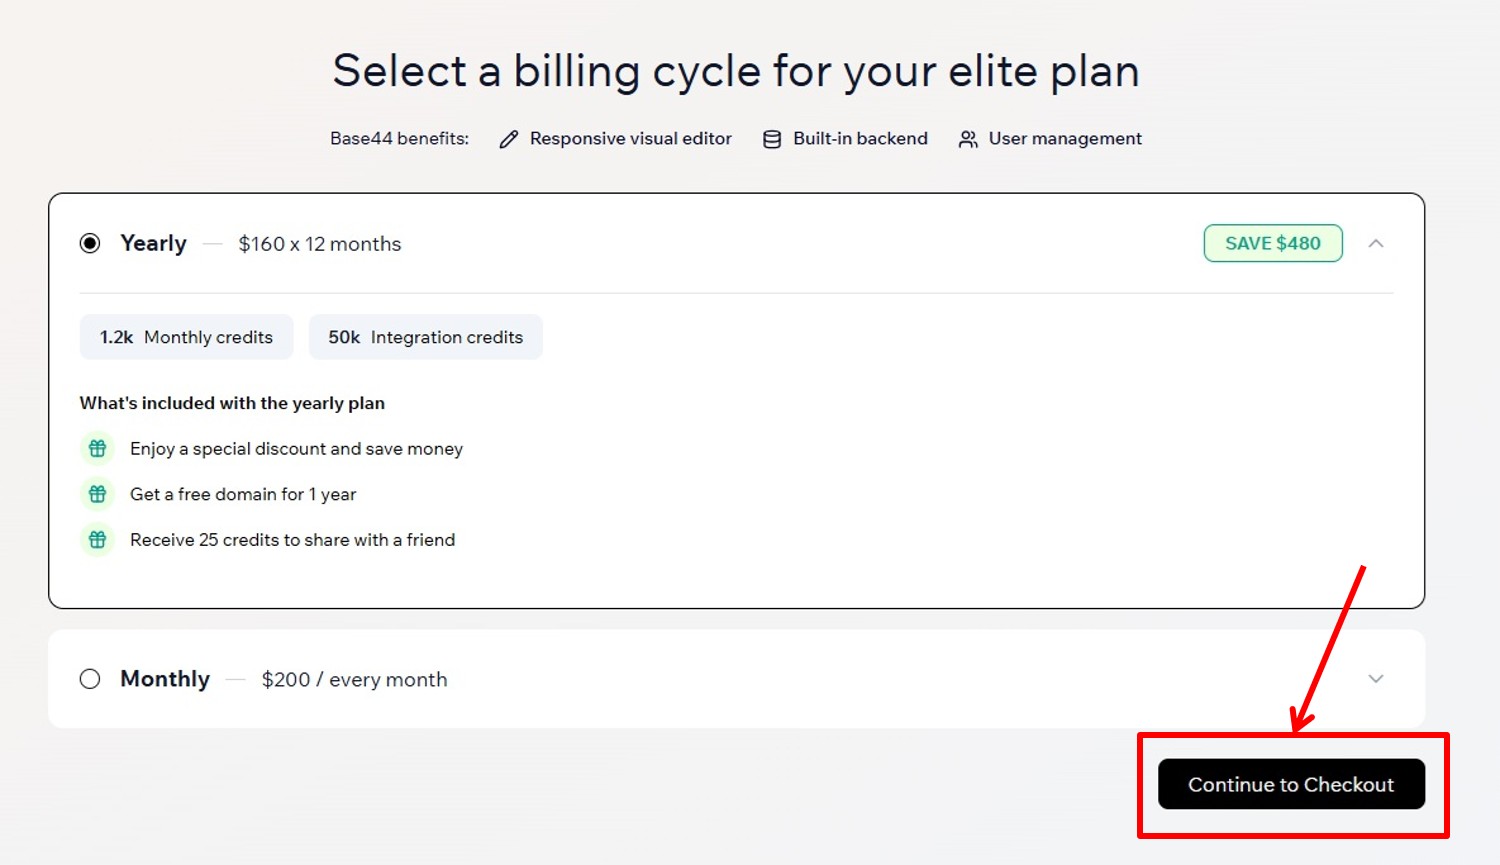Viewport: 1500px width, 865px height.
Task: Click the people icon for User management
Action: (967, 140)
